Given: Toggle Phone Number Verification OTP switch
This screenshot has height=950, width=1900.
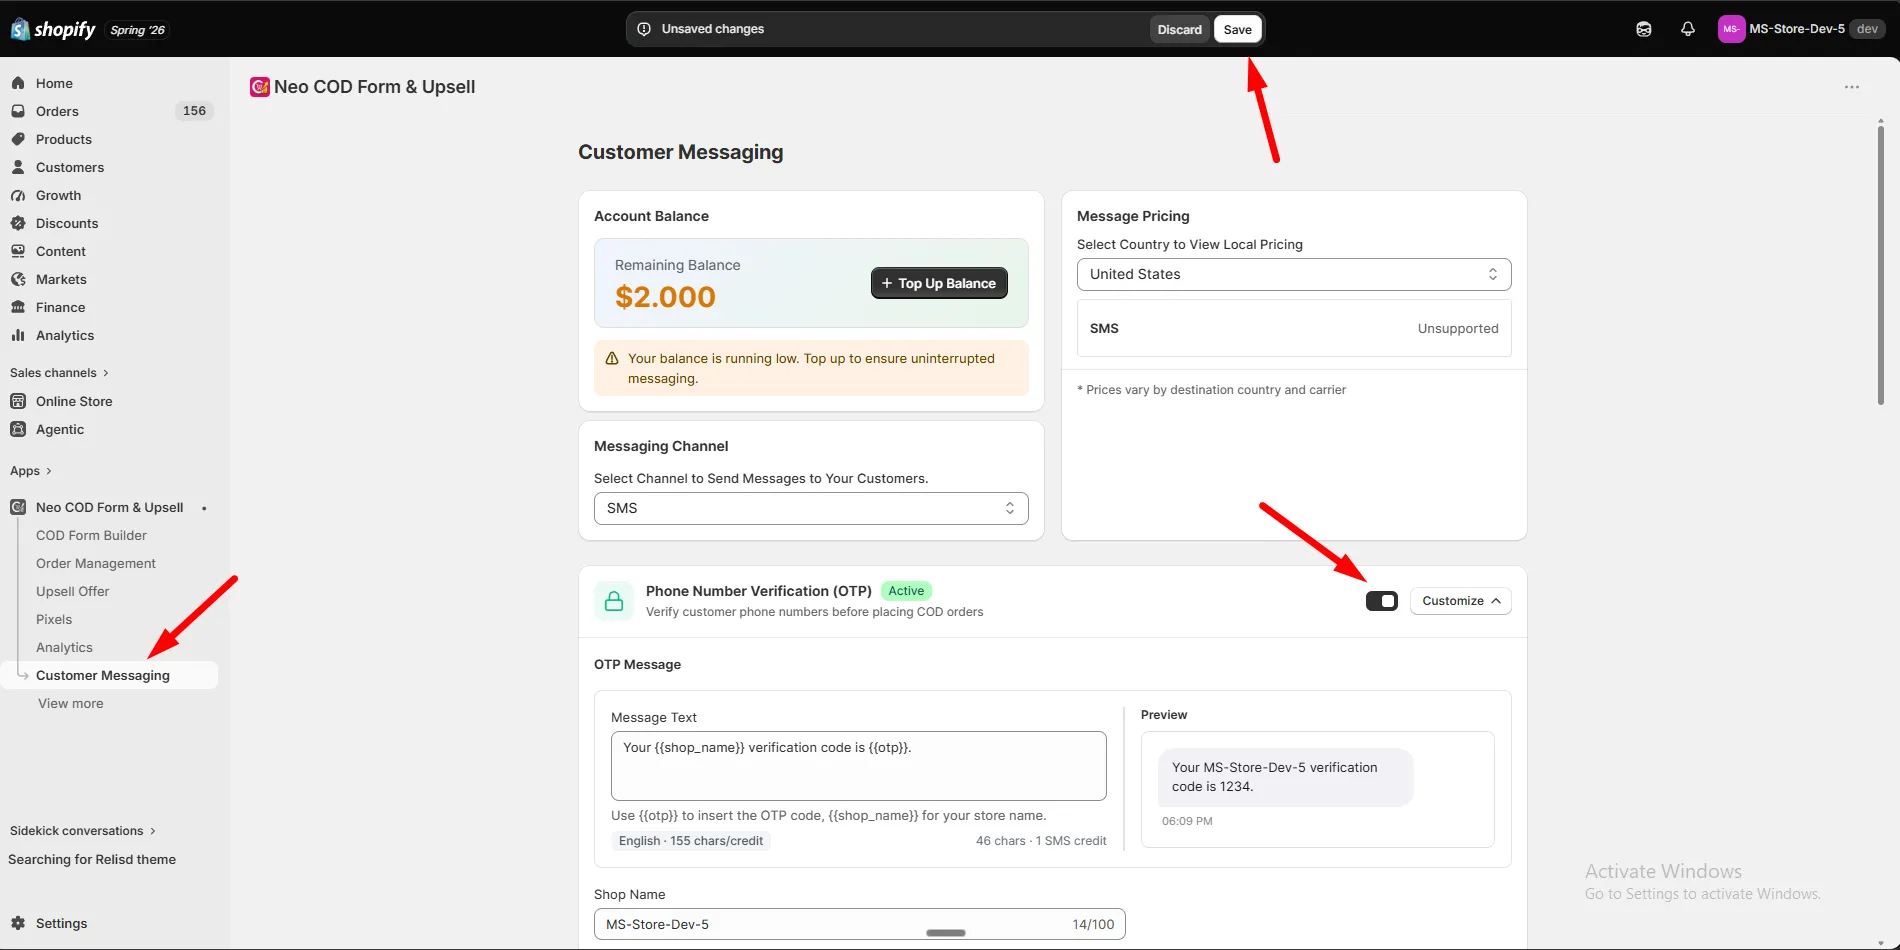Looking at the screenshot, I should [1382, 601].
